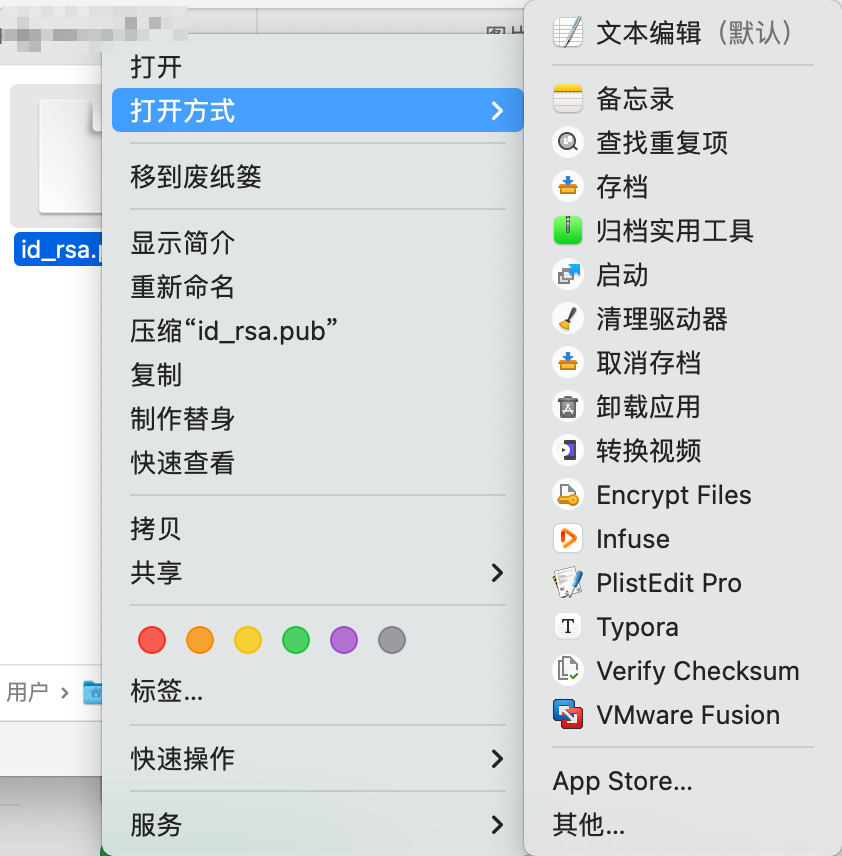Click the PlistEdit Pro icon

point(568,582)
